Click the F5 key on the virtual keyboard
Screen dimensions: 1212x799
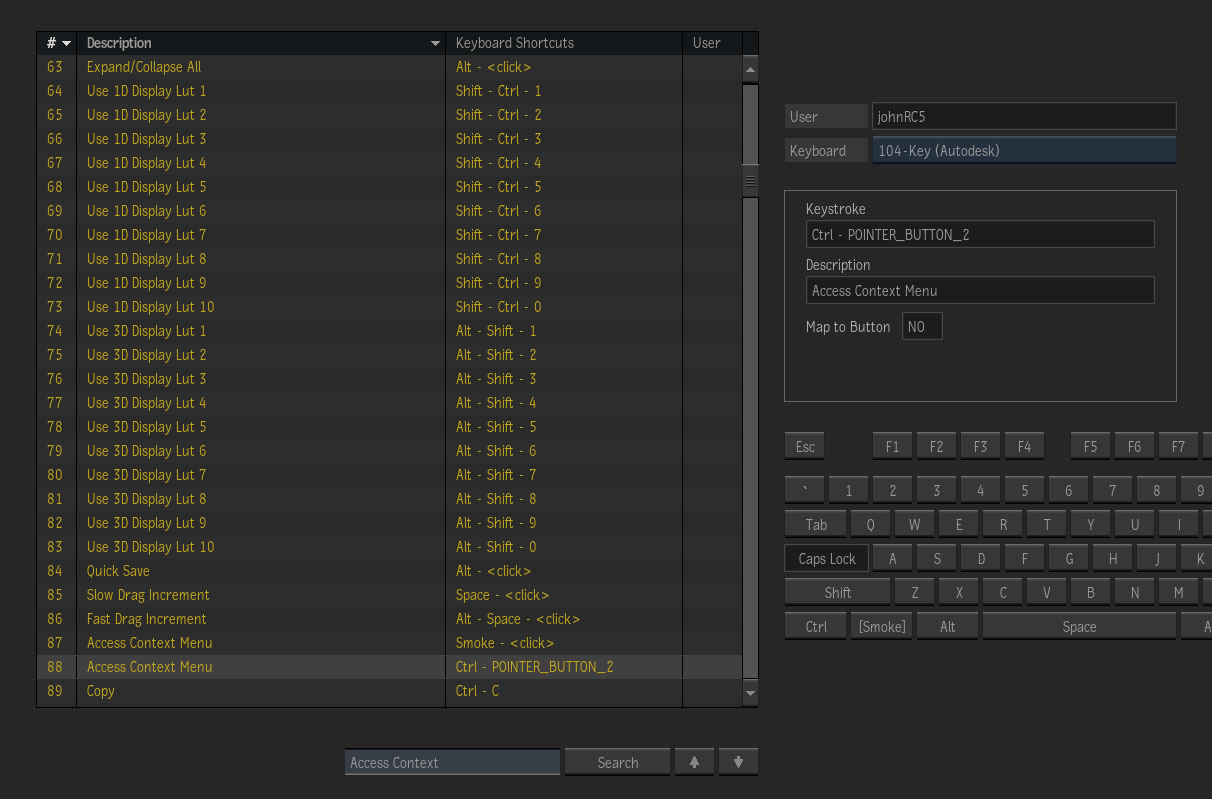[x=1090, y=446]
